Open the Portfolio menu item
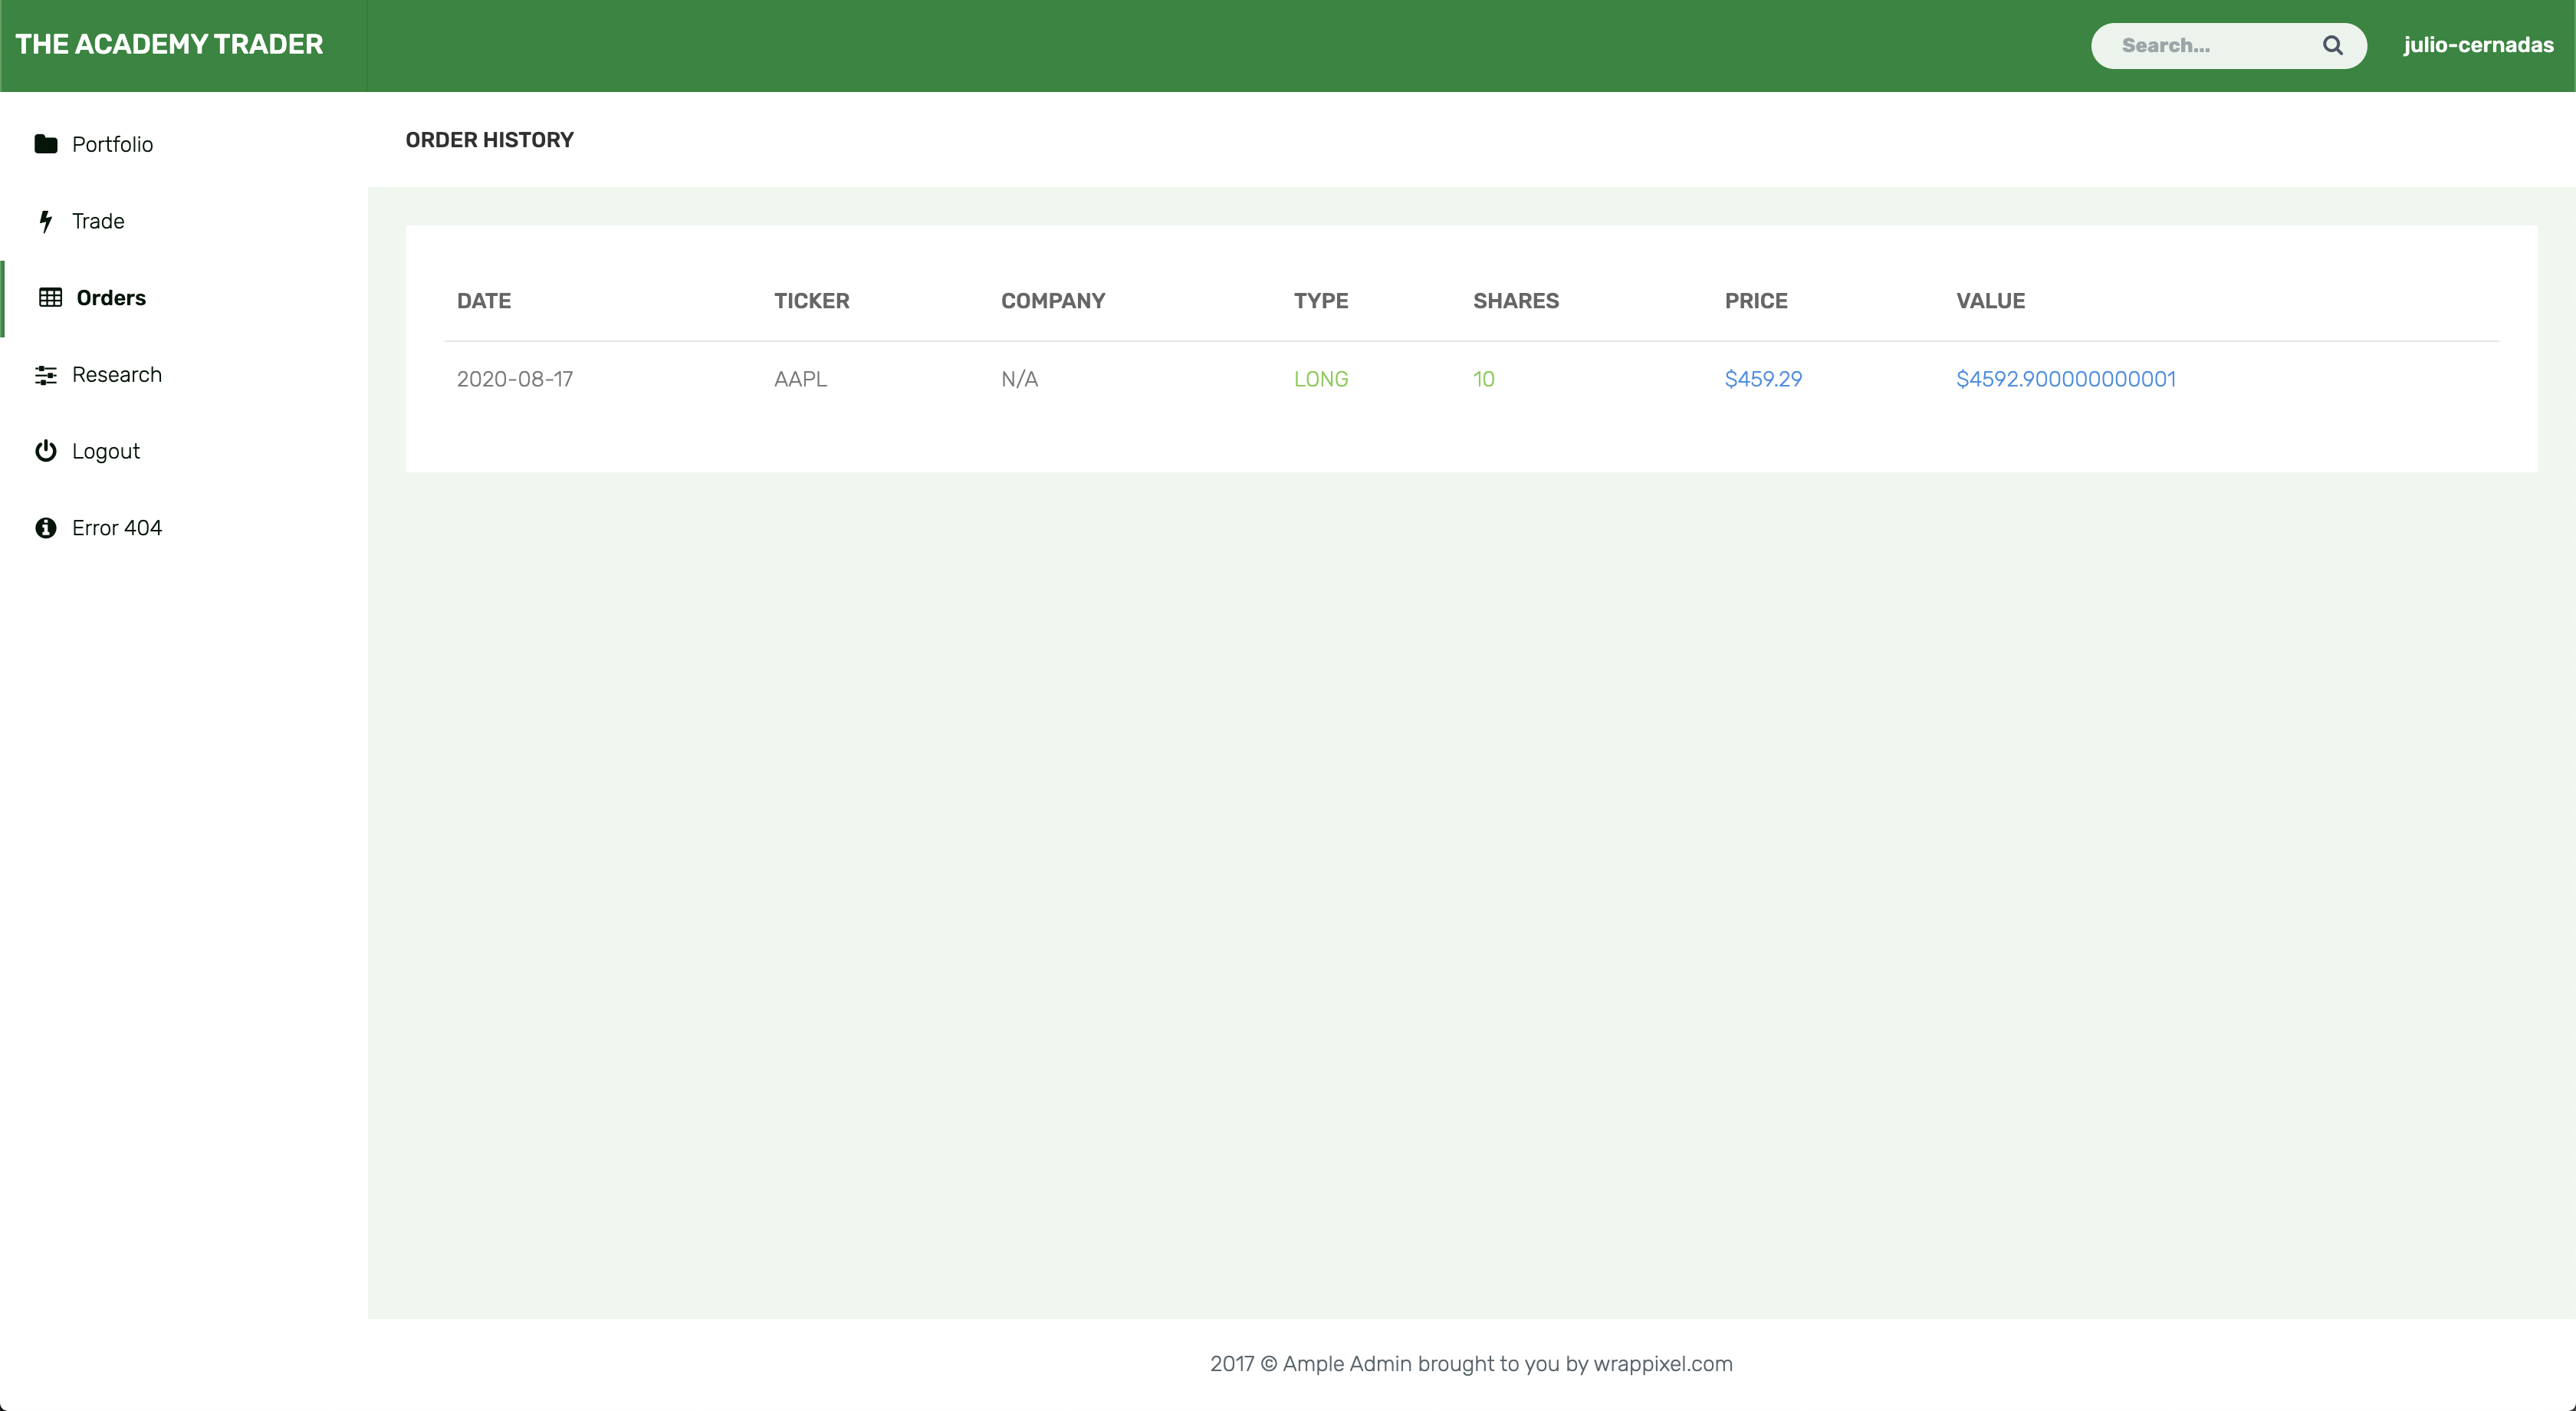Viewport: 2576px width, 1411px height. pos(112,144)
